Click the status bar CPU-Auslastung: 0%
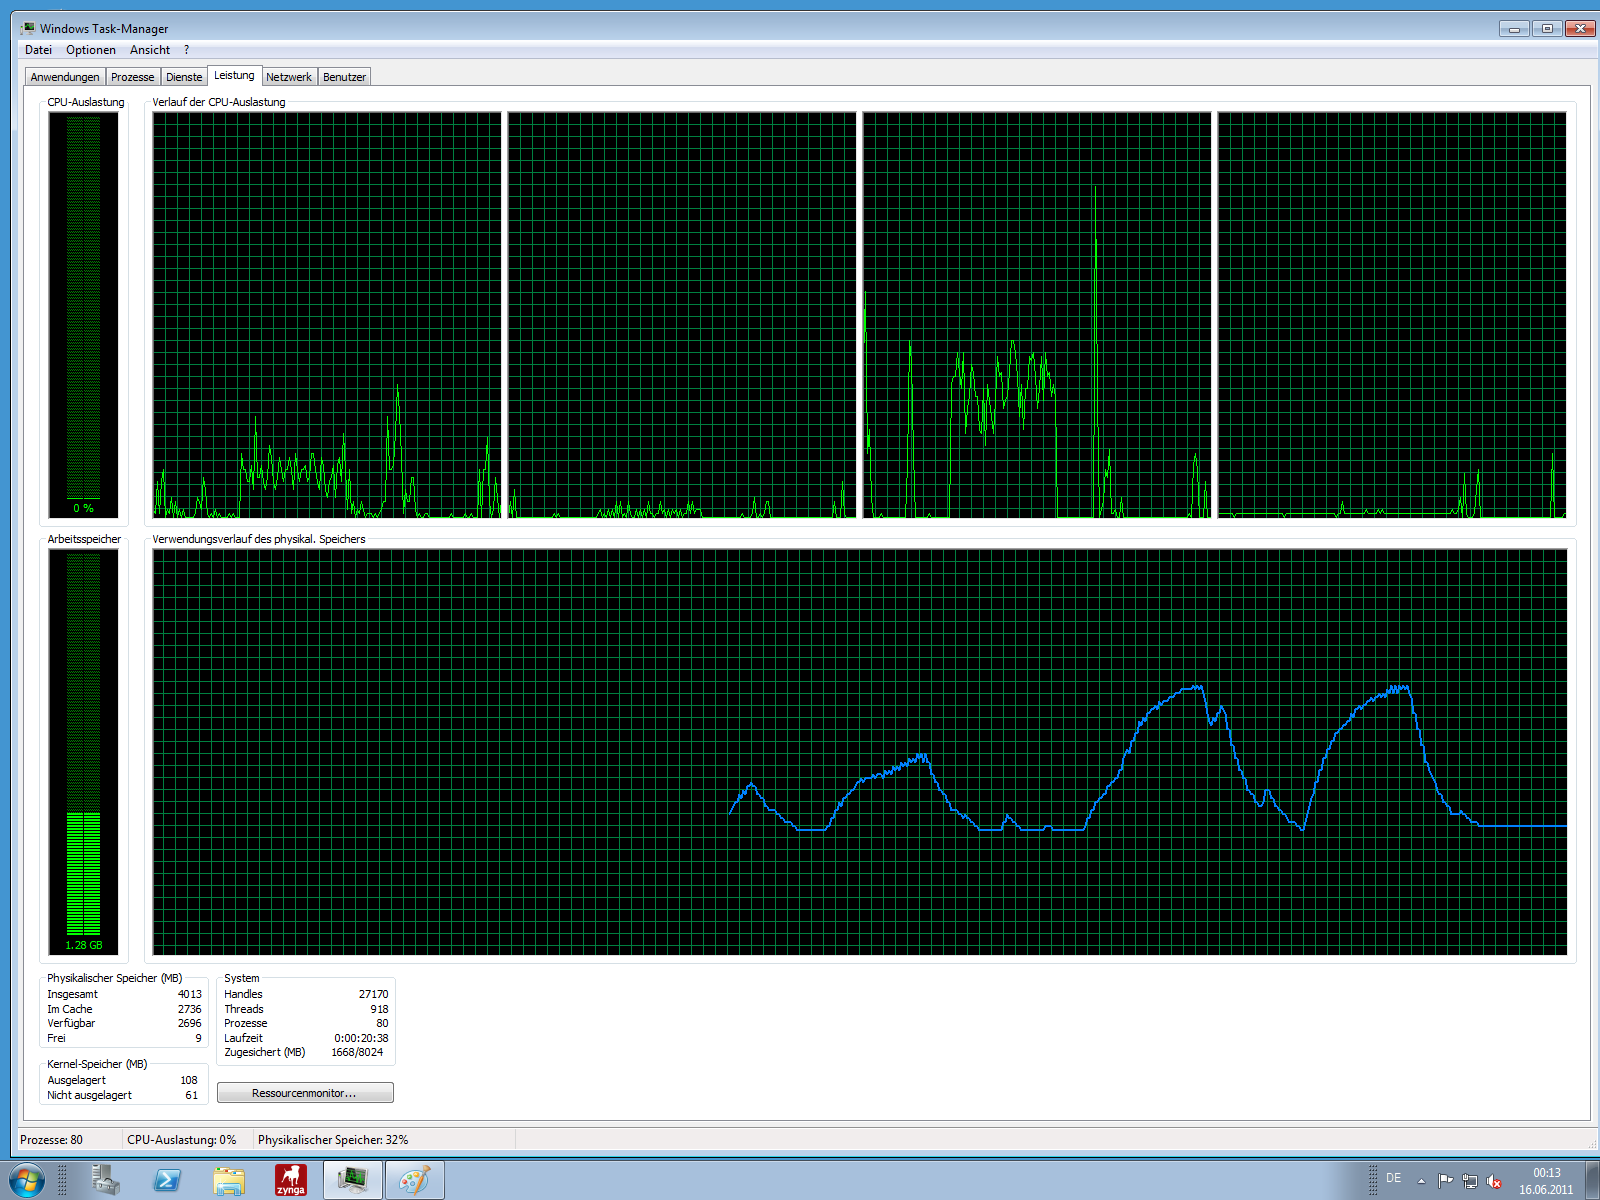The width and height of the screenshot is (1600, 1200). click(x=182, y=1140)
